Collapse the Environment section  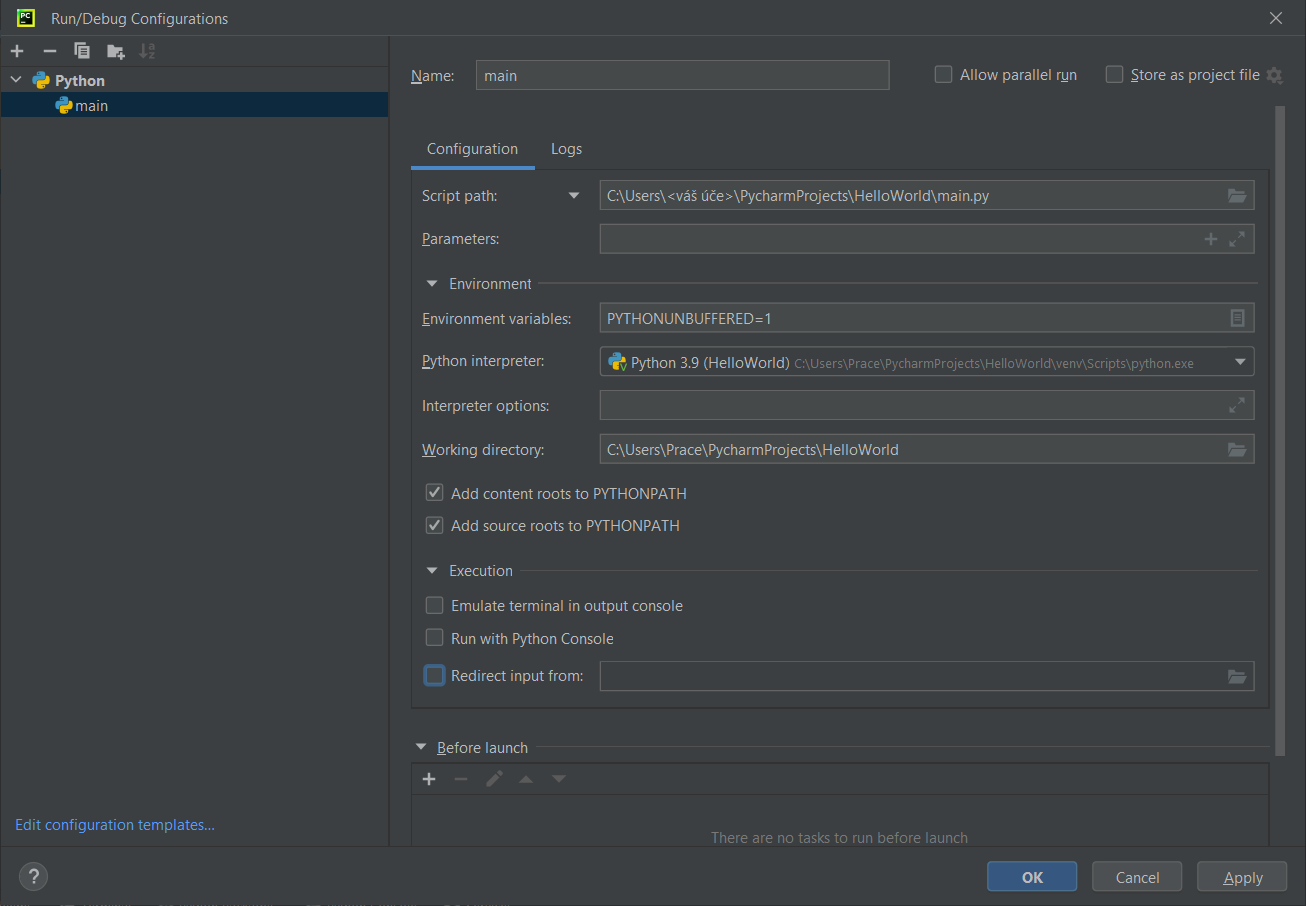click(x=432, y=284)
